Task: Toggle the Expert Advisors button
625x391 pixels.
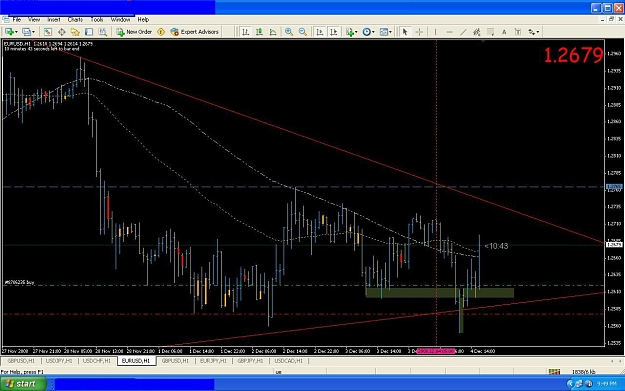Action: pyautogui.click(x=195, y=32)
